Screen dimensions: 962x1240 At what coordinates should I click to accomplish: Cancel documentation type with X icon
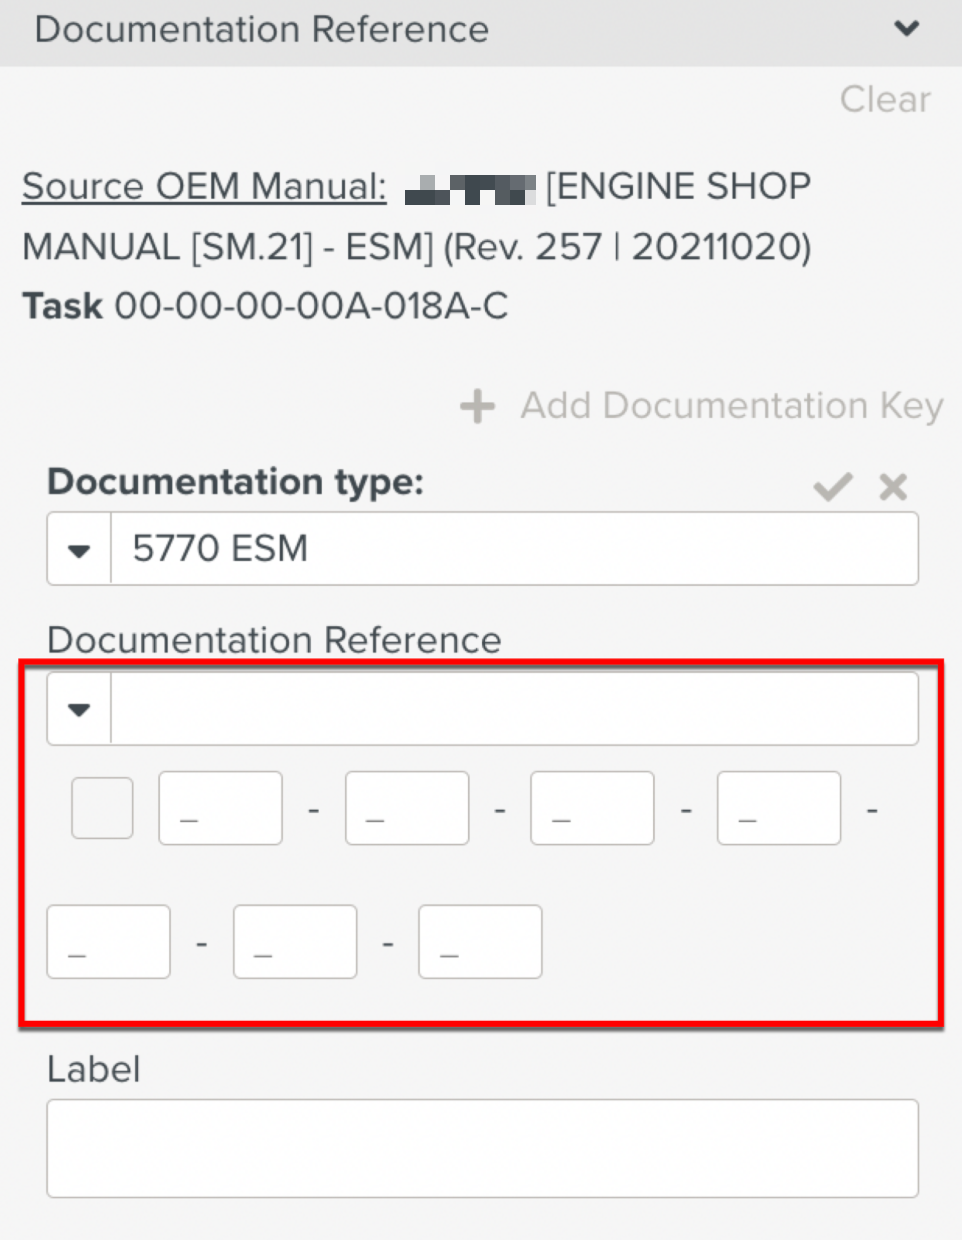click(892, 487)
